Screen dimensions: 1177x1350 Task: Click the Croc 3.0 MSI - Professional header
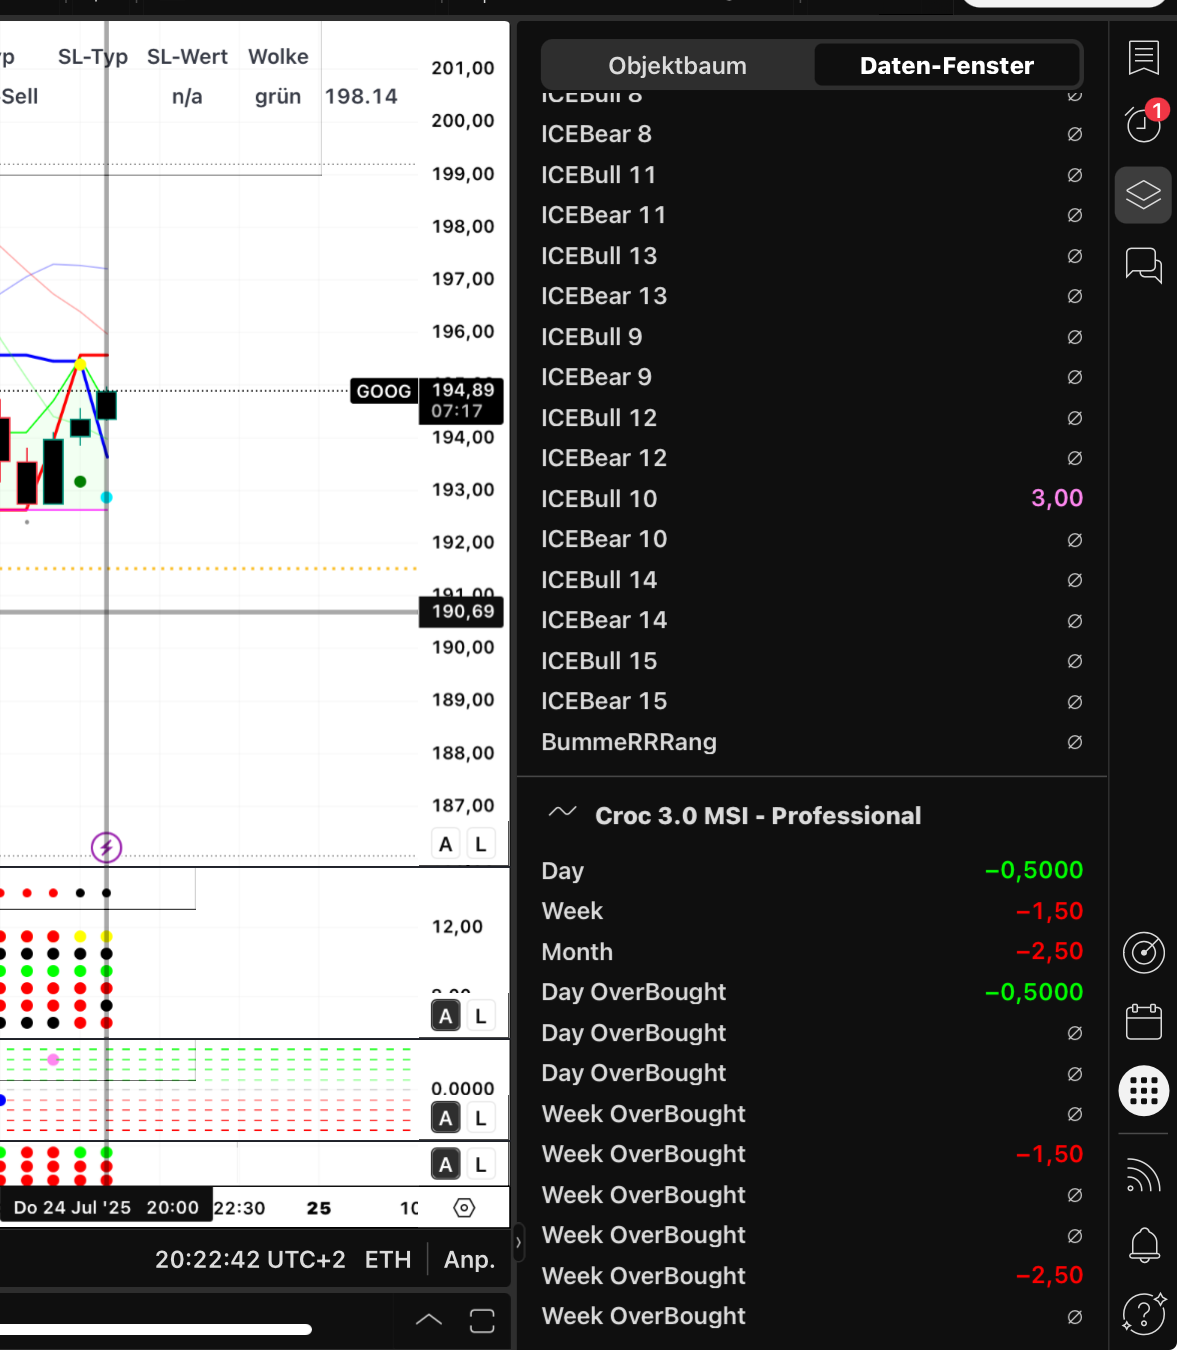[x=757, y=816]
